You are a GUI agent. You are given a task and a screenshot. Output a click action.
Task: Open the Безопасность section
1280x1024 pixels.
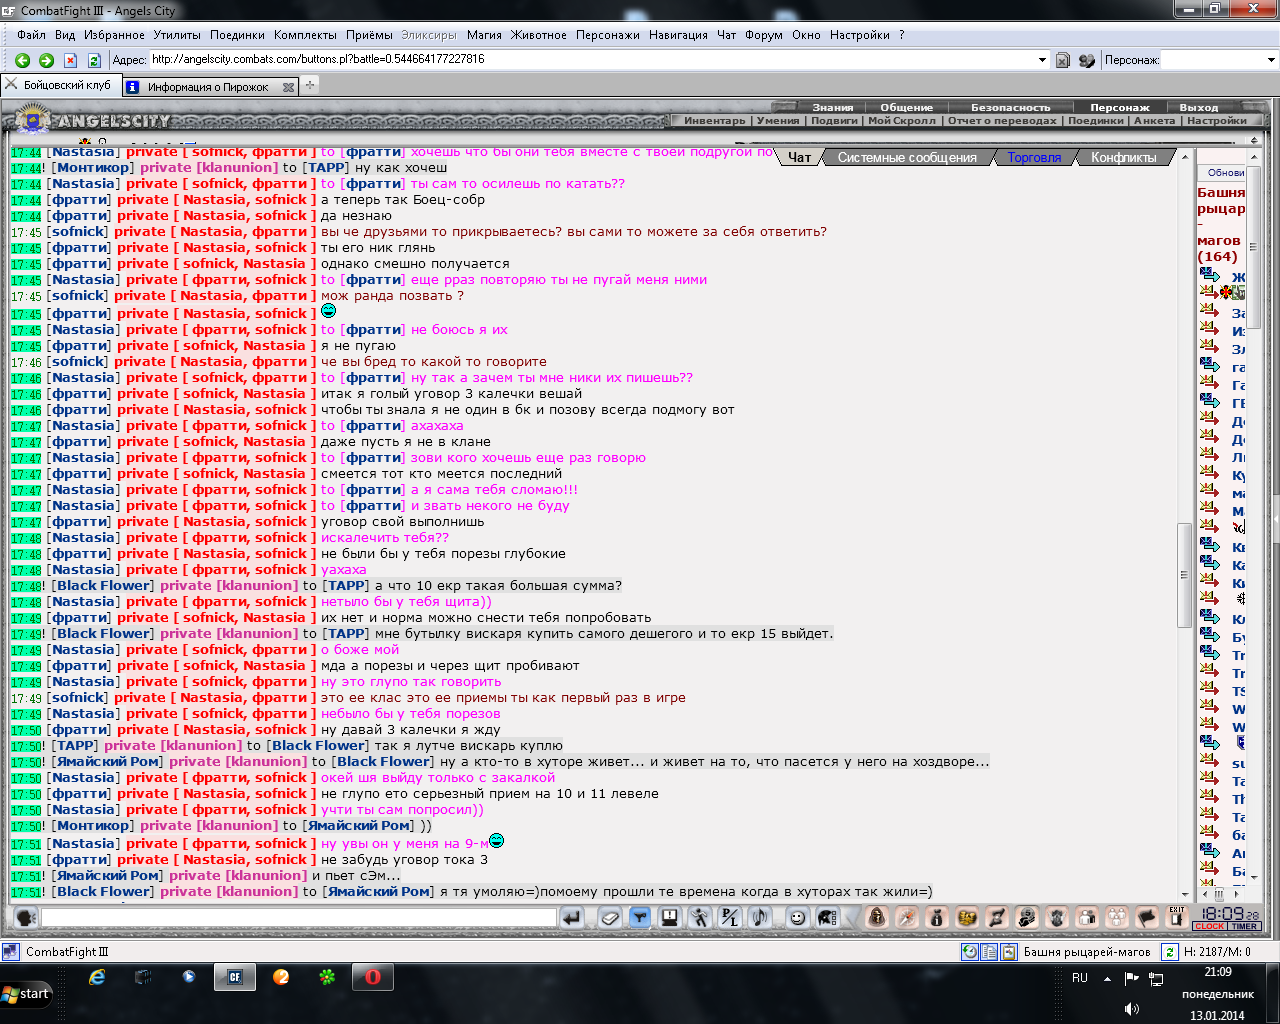click(1011, 107)
